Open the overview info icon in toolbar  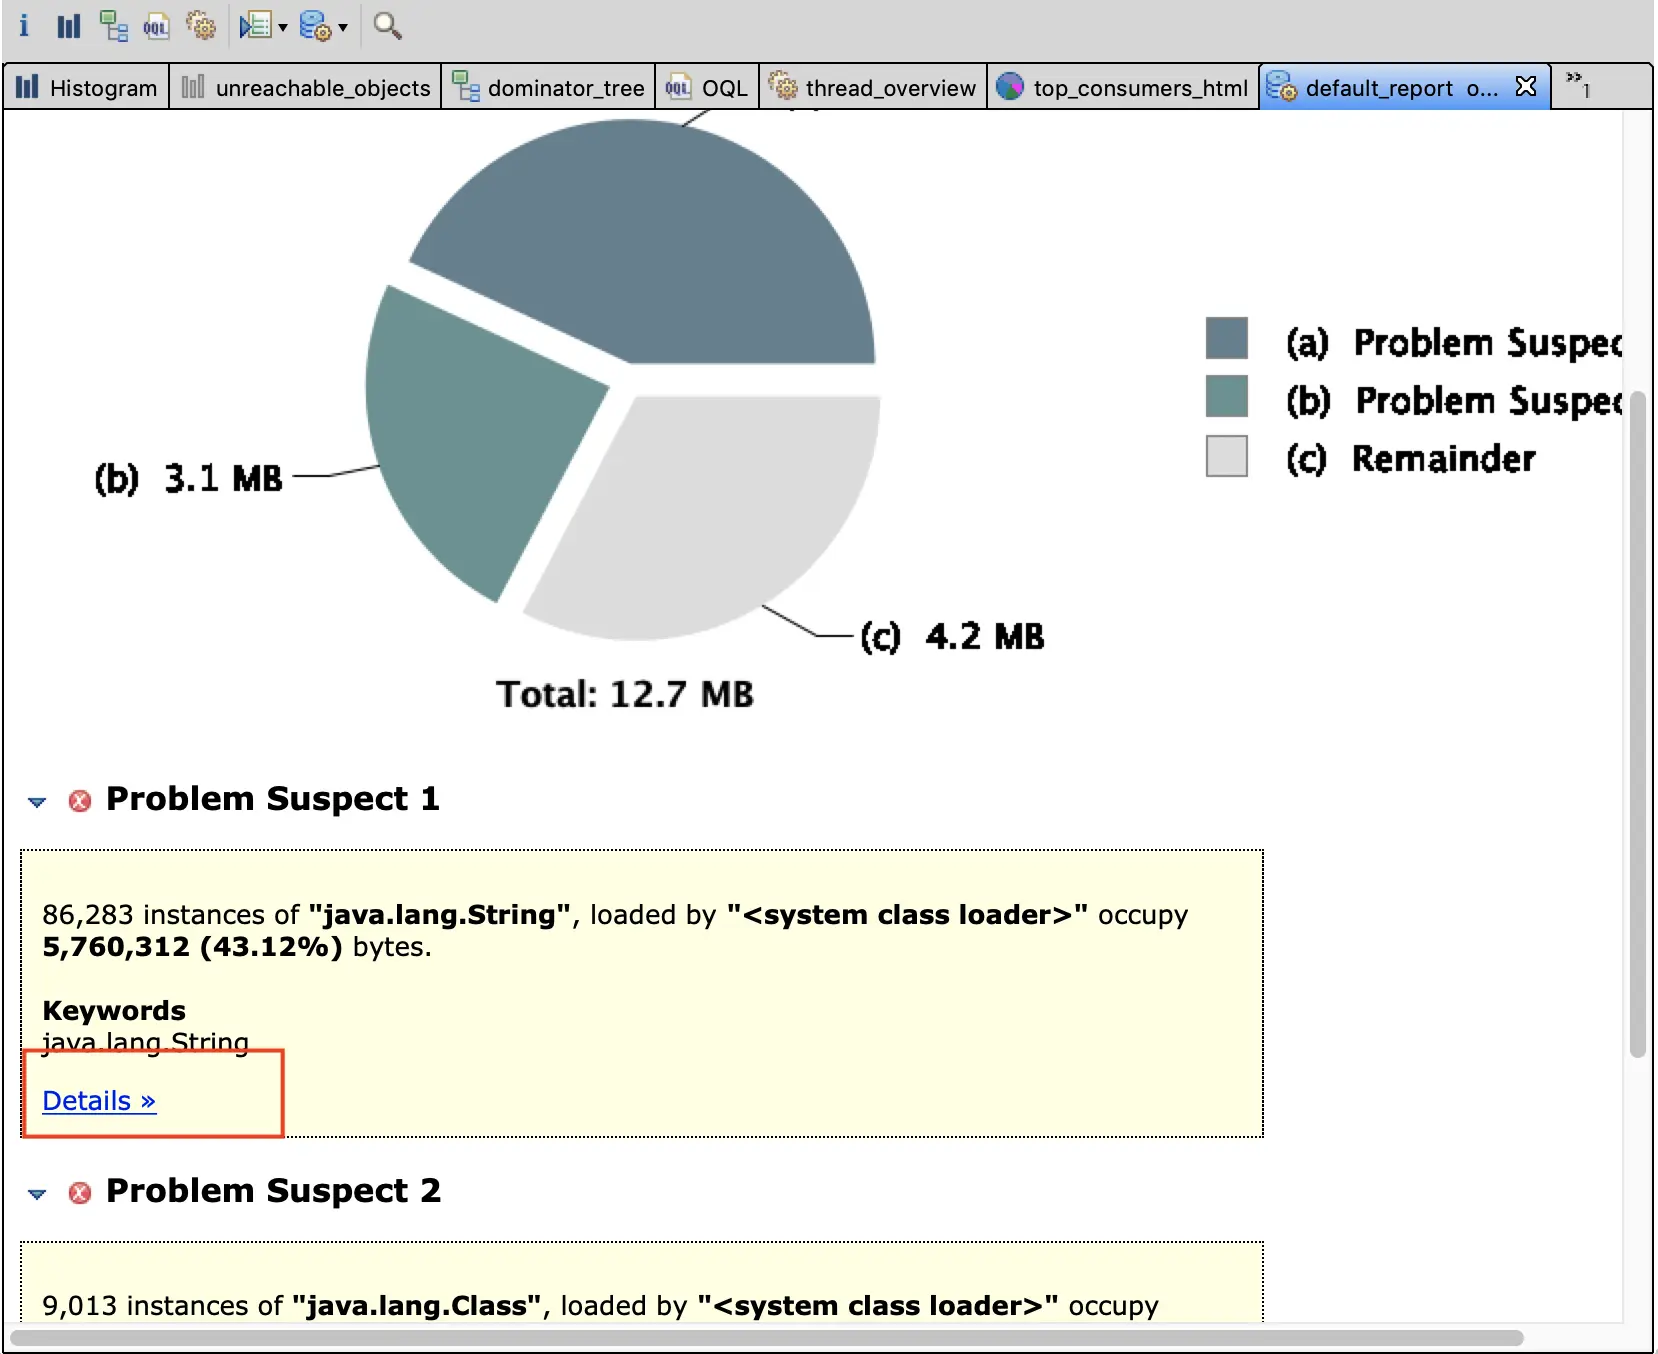pyautogui.click(x=24, y=25)
